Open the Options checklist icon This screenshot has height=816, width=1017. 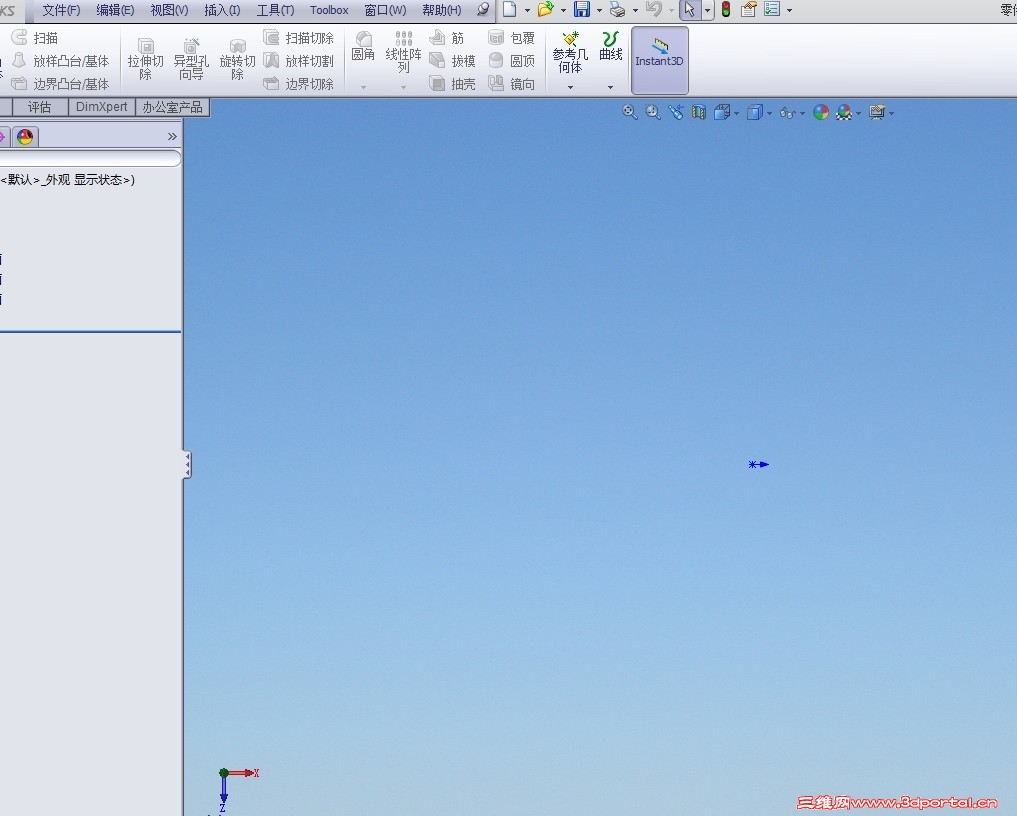coord(772,9)
